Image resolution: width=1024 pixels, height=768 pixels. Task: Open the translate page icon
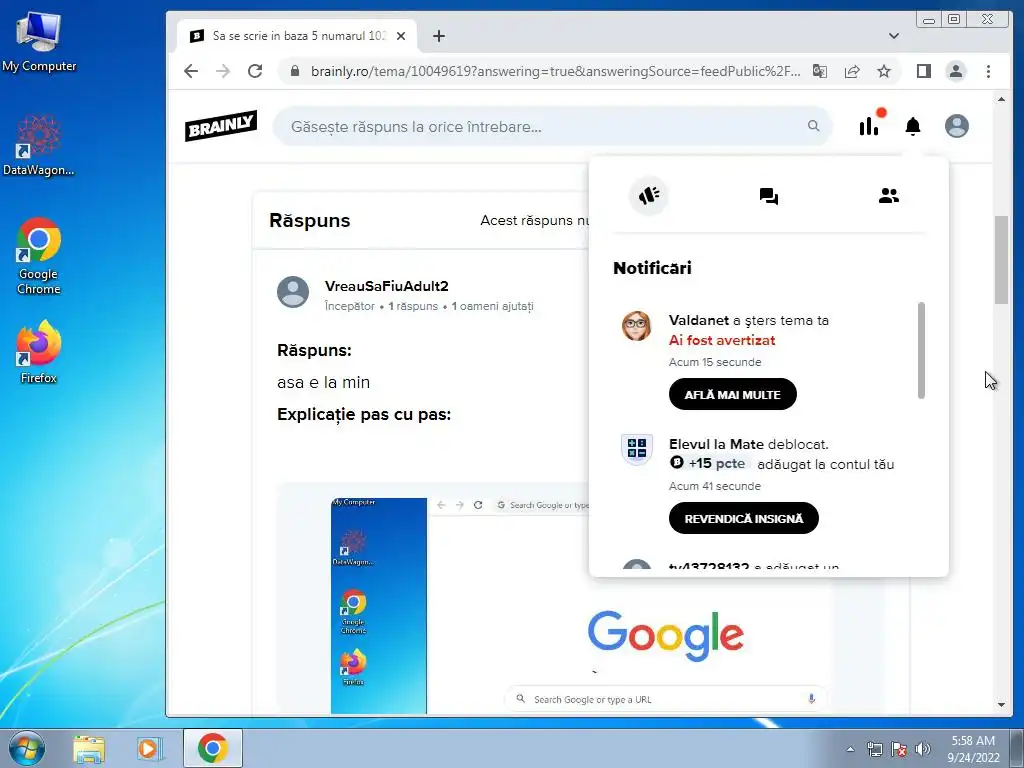pos(820,71)
